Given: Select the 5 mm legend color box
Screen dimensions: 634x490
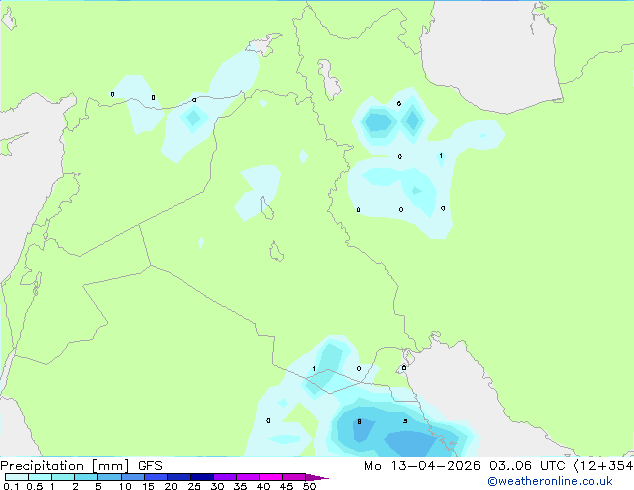Looking at the screenshot, I should [109, 477].
